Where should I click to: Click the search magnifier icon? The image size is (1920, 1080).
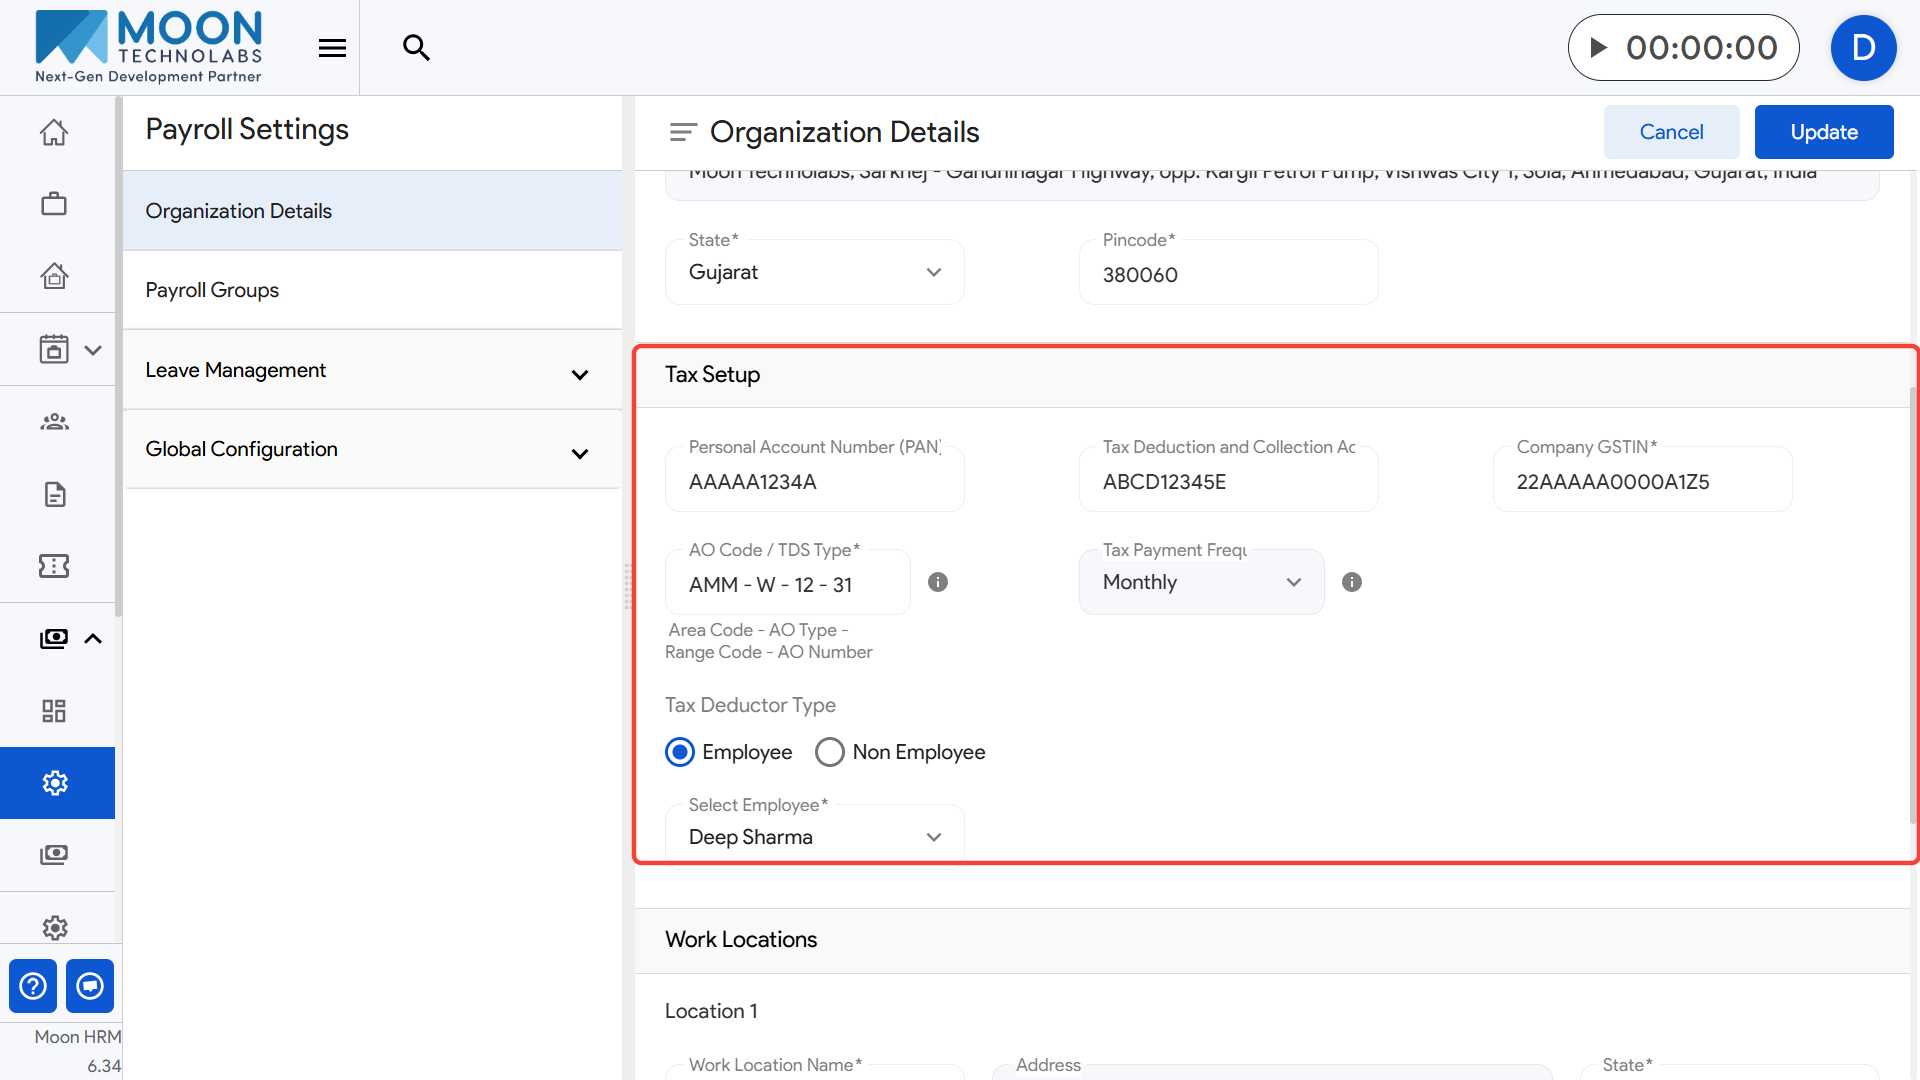click(x=416, y=48)
